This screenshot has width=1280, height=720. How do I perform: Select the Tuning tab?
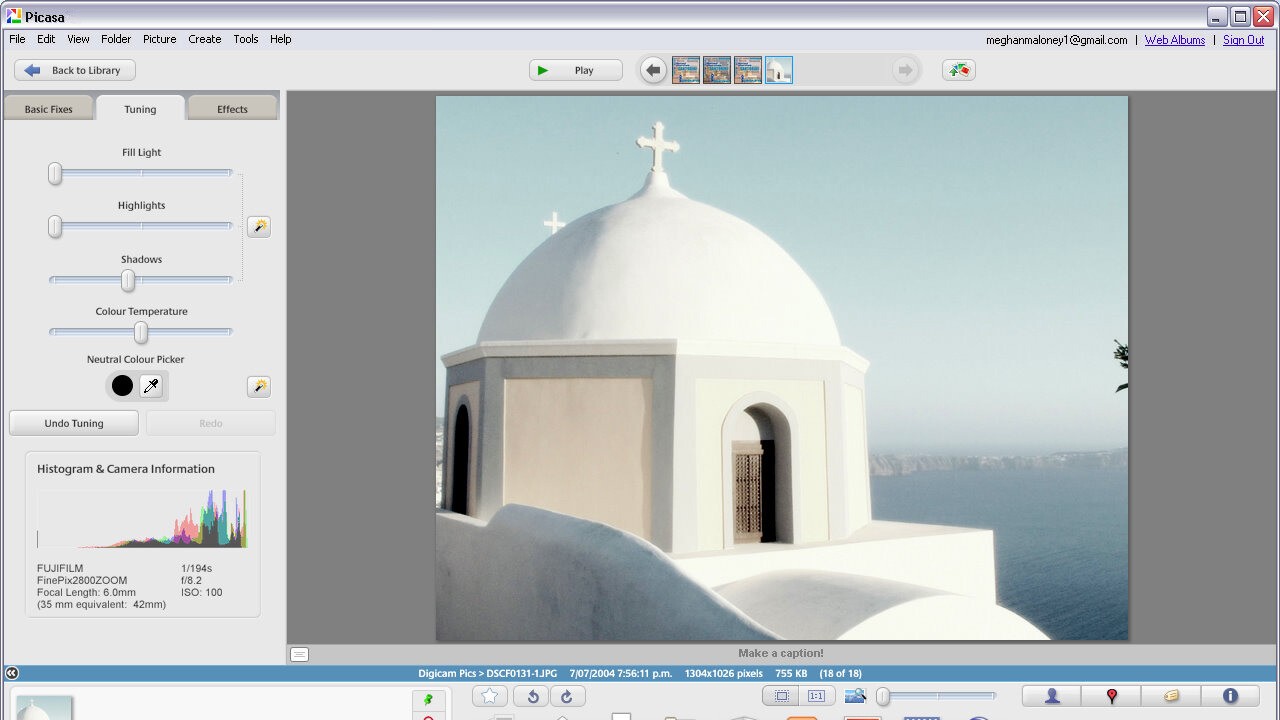click(140, 109)
